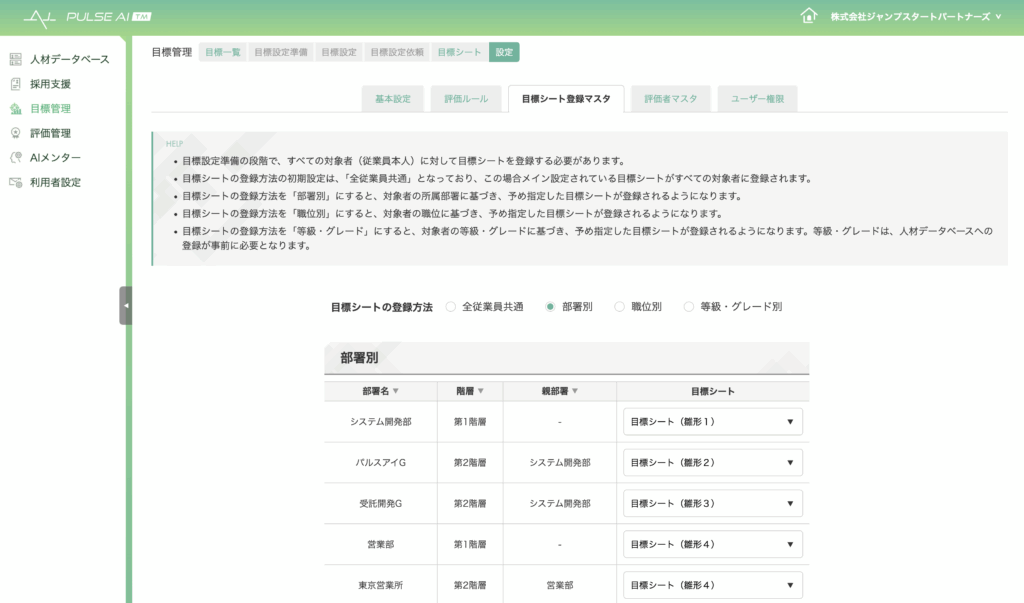
Task: Click the 採用支援 sidebar icon
Action: tap(15, 84)
